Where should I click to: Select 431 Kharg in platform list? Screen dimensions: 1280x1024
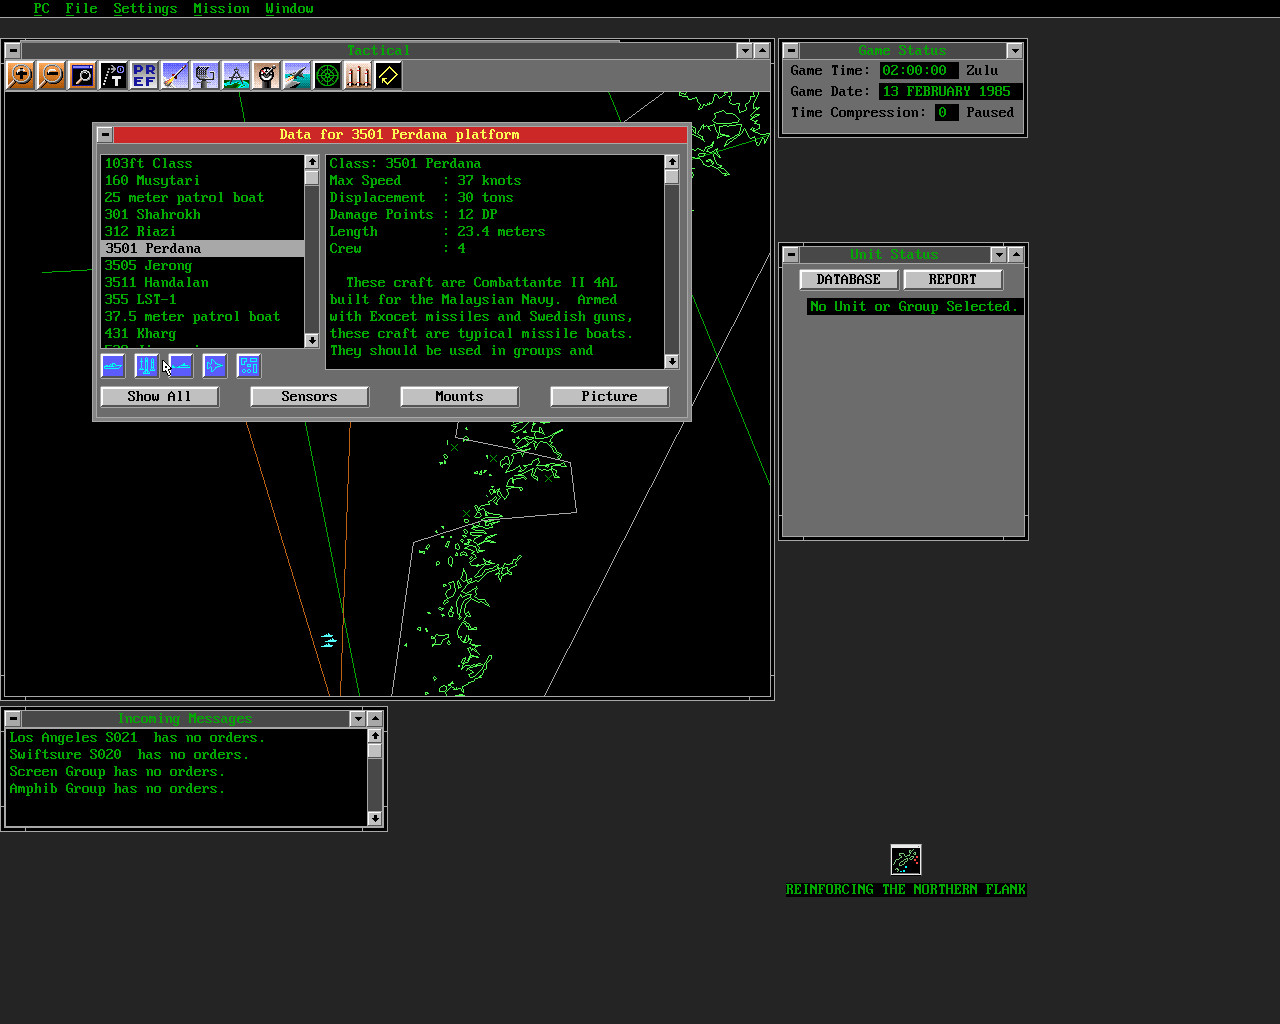pos(203,334)
